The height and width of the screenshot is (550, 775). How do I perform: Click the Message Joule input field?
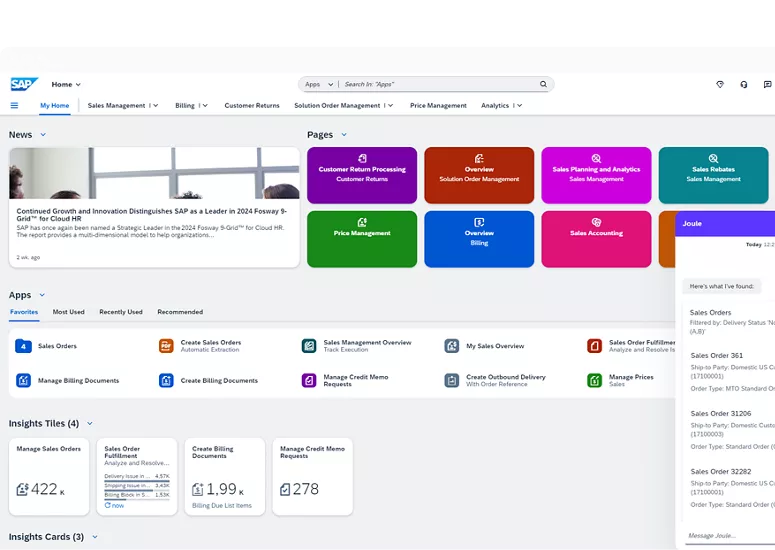[725, 535]
